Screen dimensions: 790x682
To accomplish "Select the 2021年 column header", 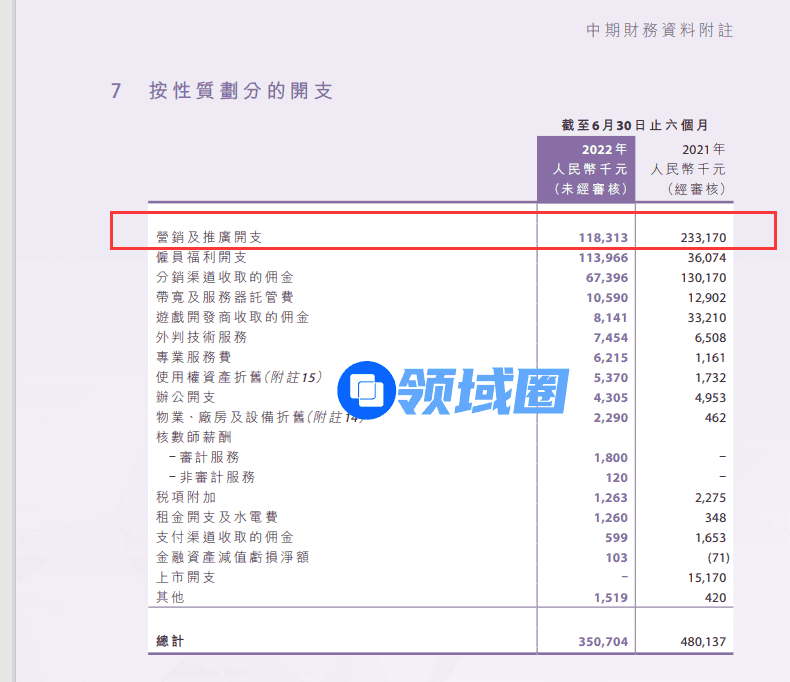I will (688, 169).
